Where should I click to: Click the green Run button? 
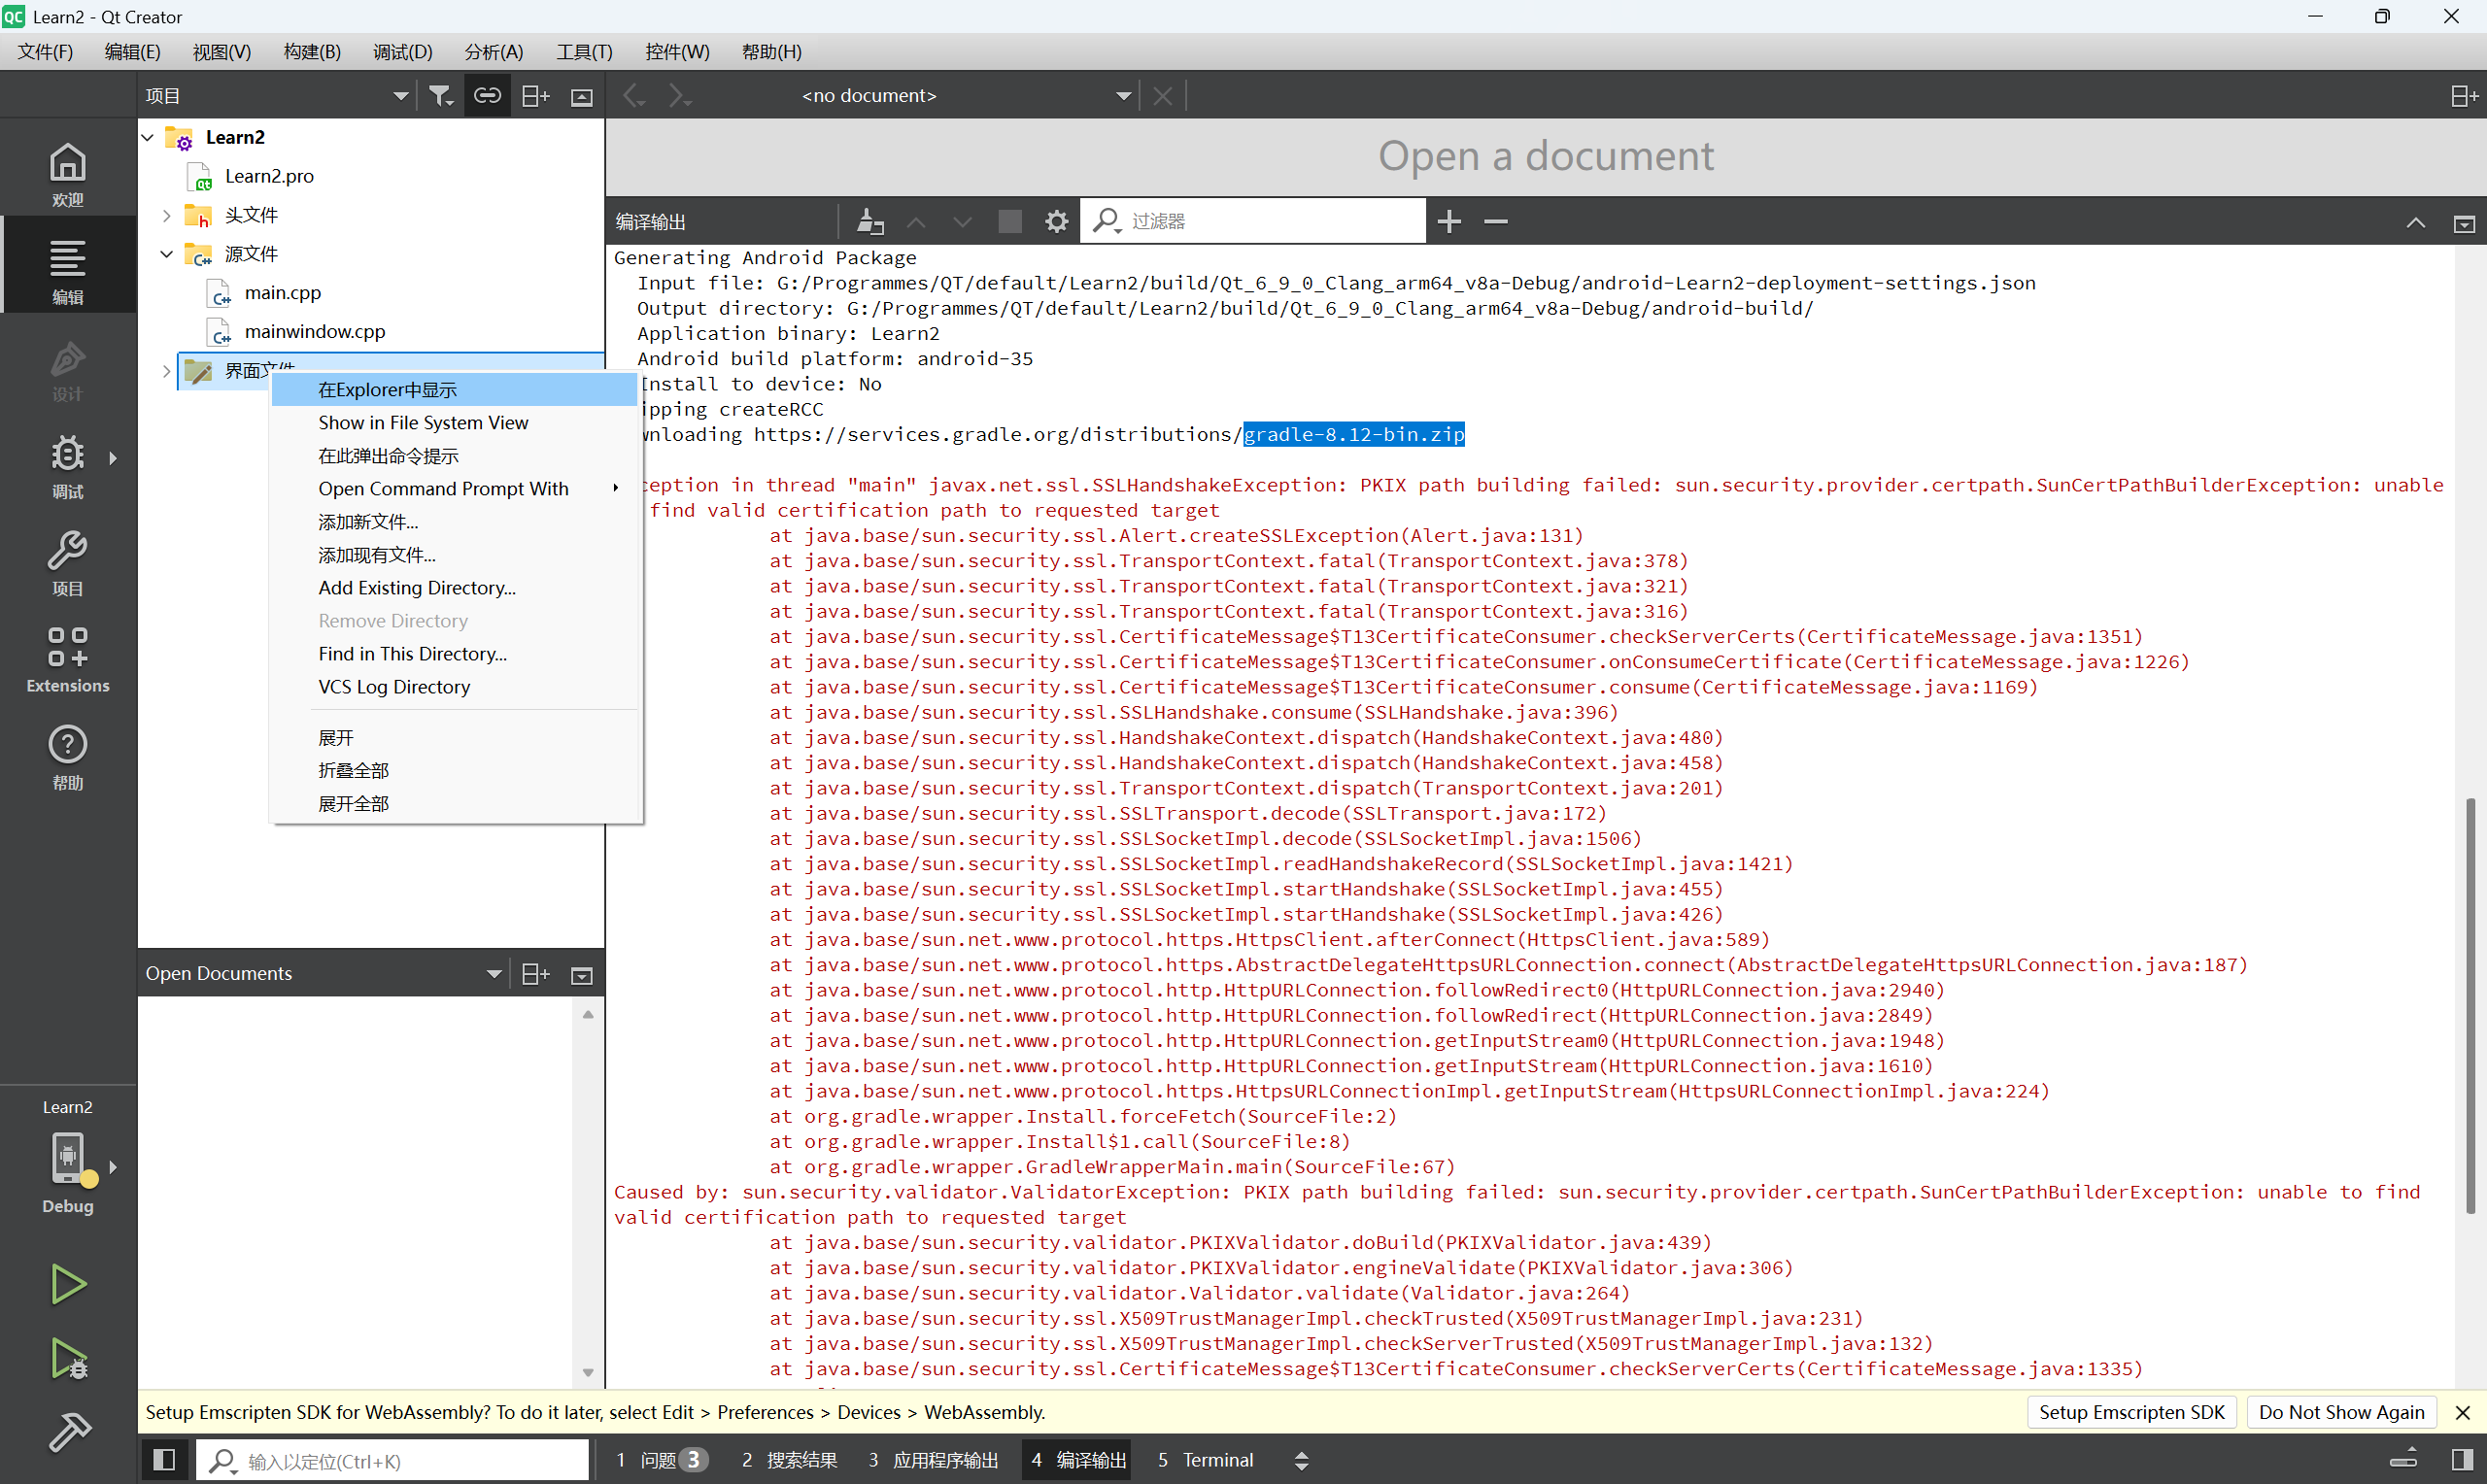67,1284
